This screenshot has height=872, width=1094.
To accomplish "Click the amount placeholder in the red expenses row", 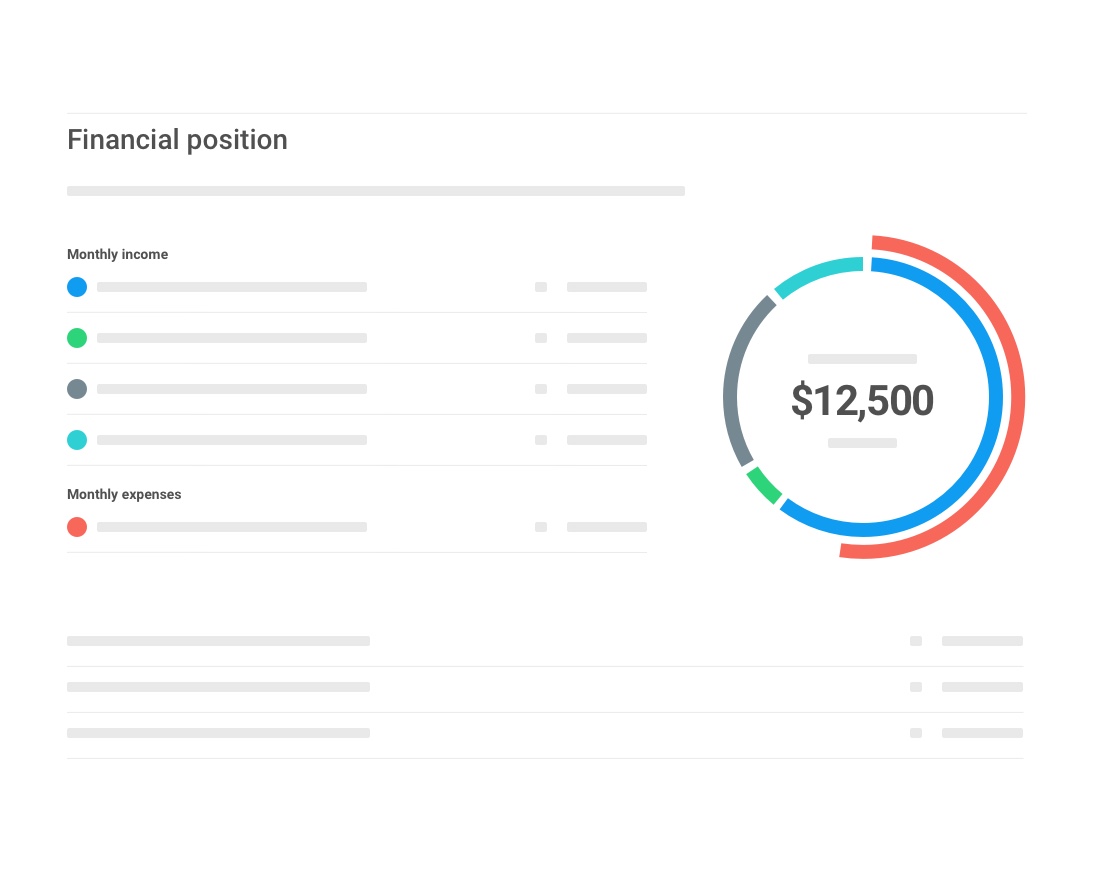I will coord(606,527).
